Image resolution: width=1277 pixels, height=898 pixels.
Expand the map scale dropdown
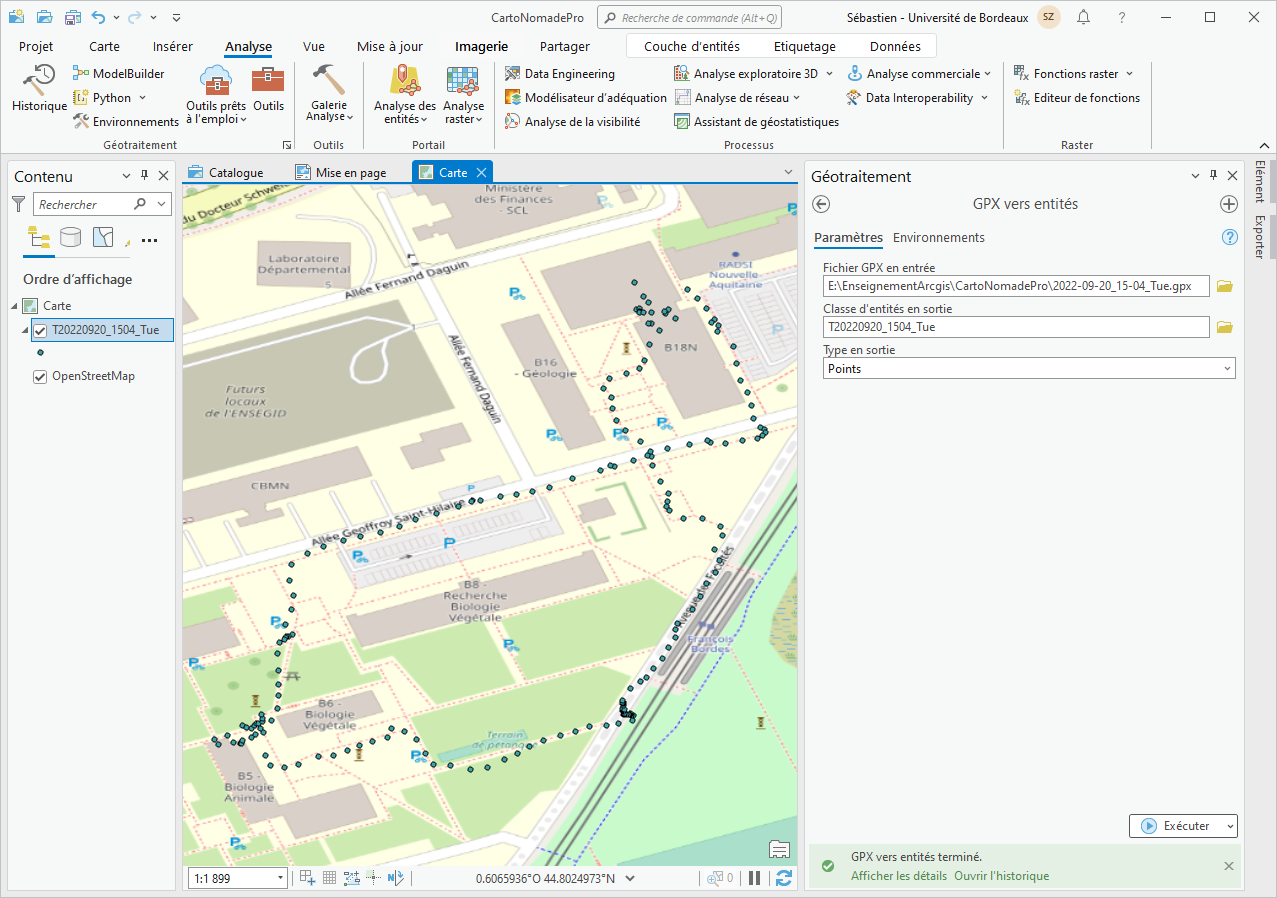279,878
